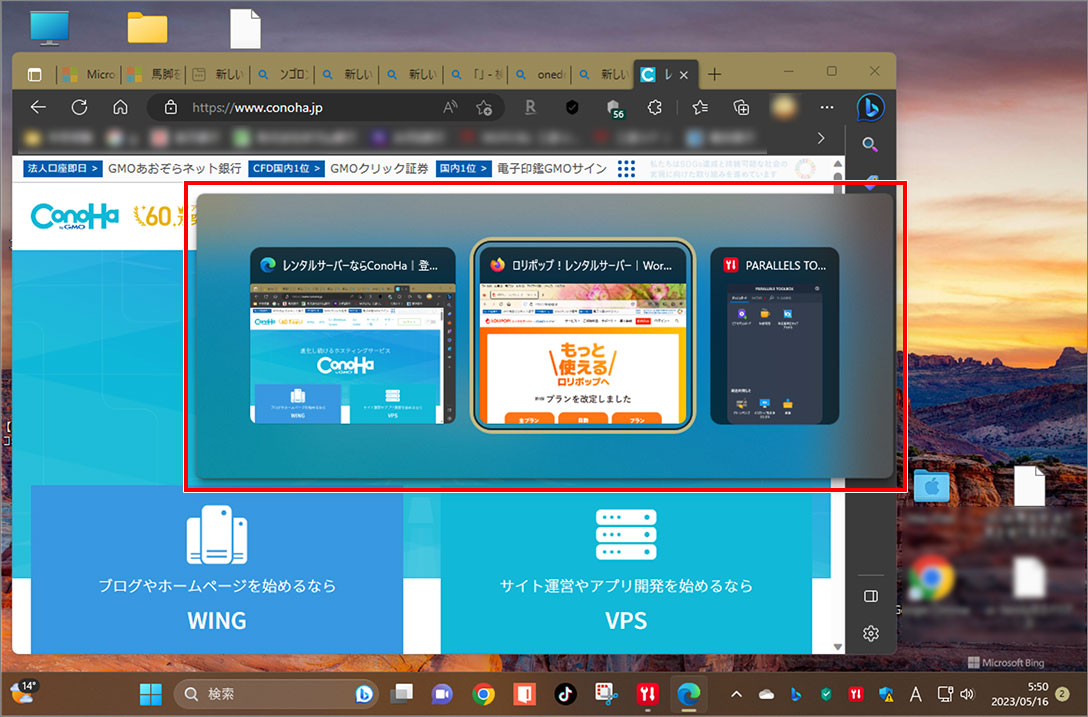
Task: Click the ConoHa logo
Action: point(75,217)
